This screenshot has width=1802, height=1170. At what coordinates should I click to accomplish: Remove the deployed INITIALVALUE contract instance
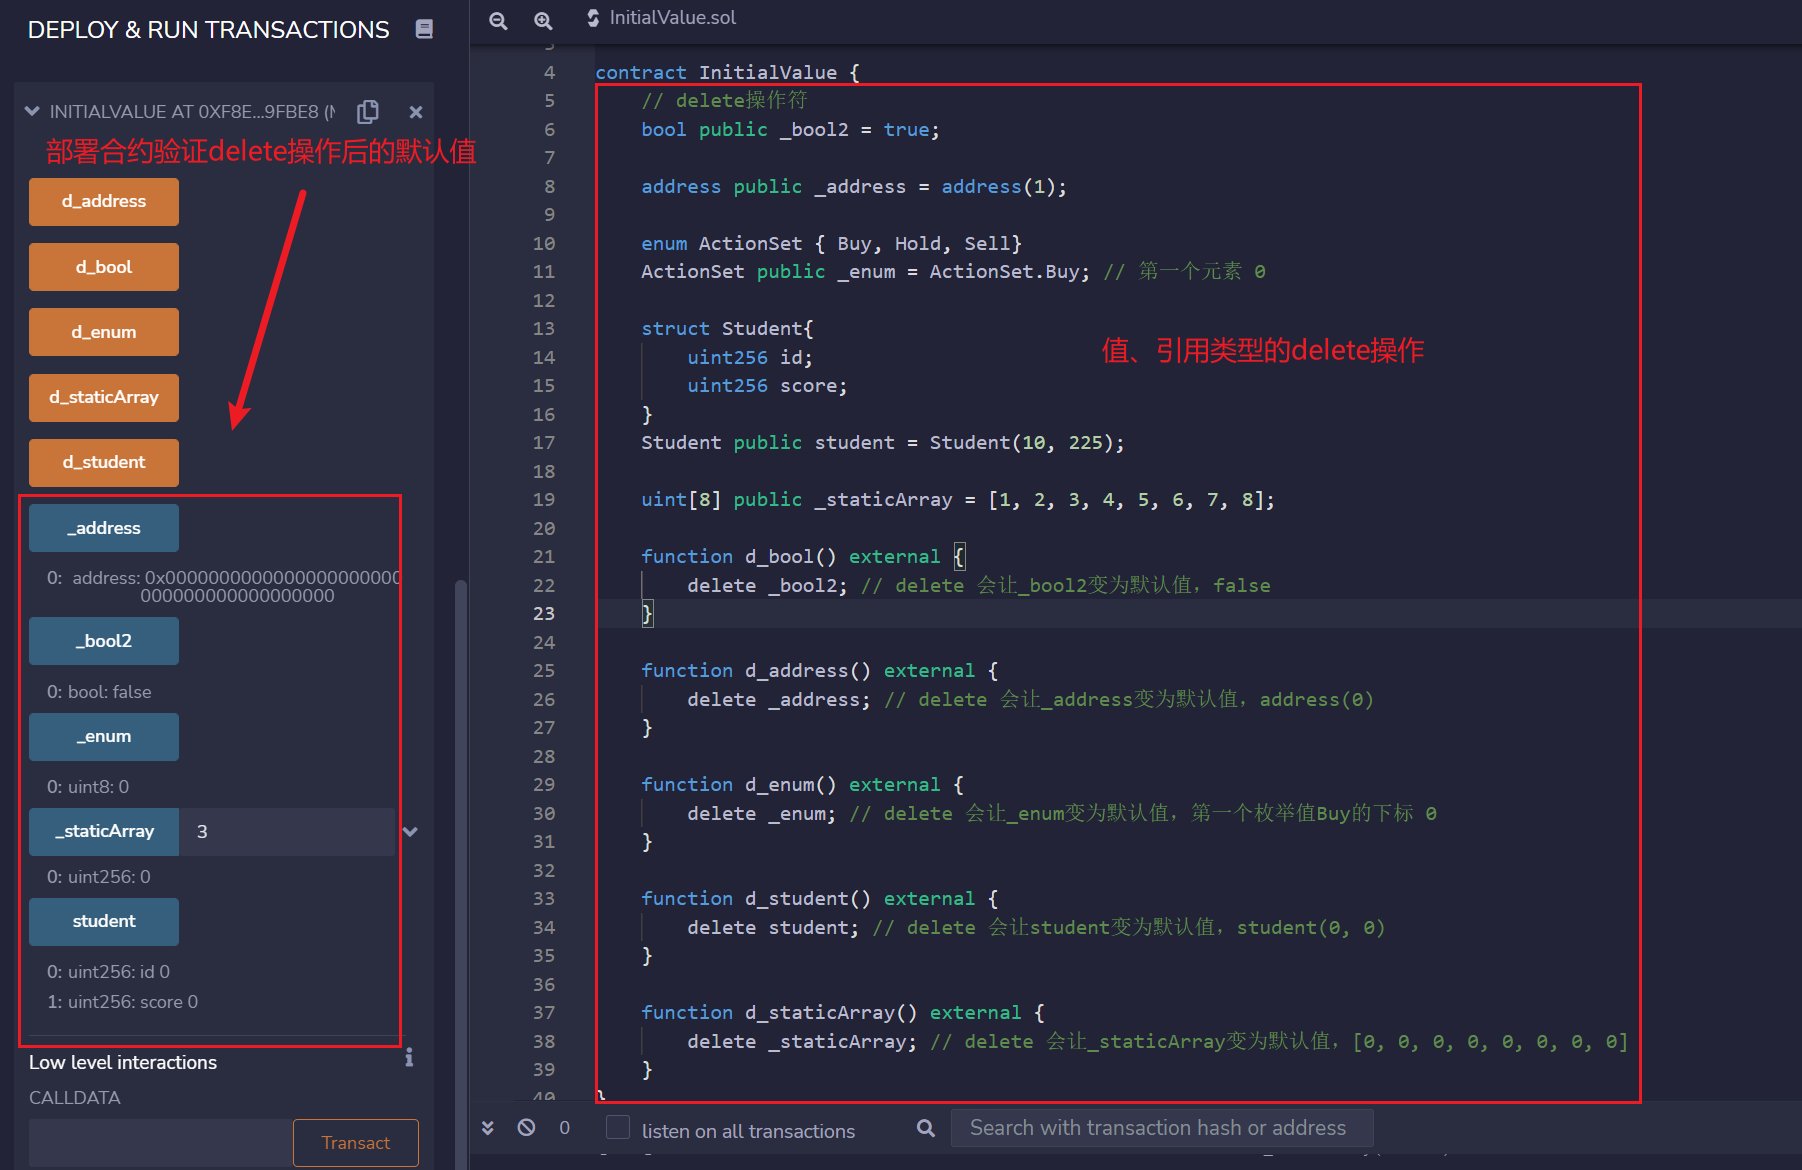(416, 112)
